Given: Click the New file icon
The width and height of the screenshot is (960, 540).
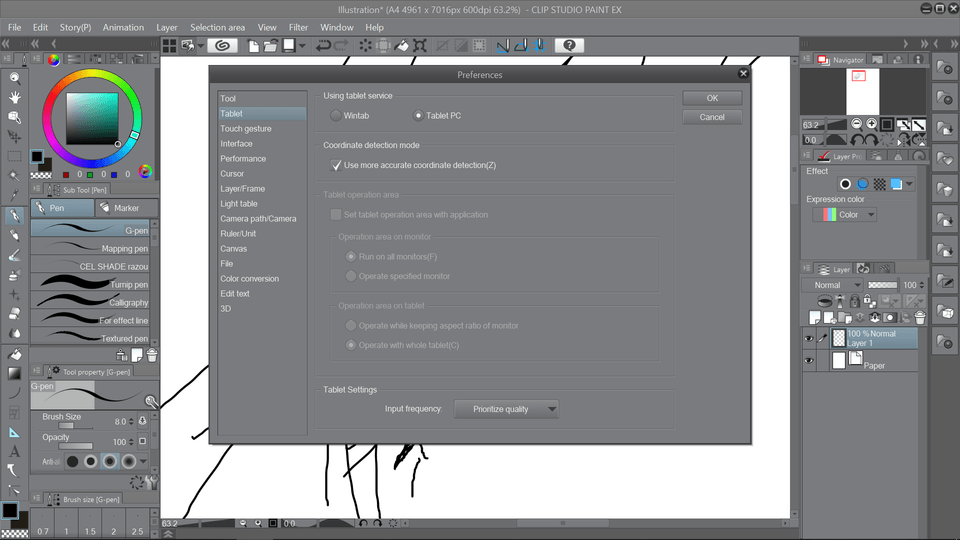Looking at the screenshot, I should [x=253, y=45].
